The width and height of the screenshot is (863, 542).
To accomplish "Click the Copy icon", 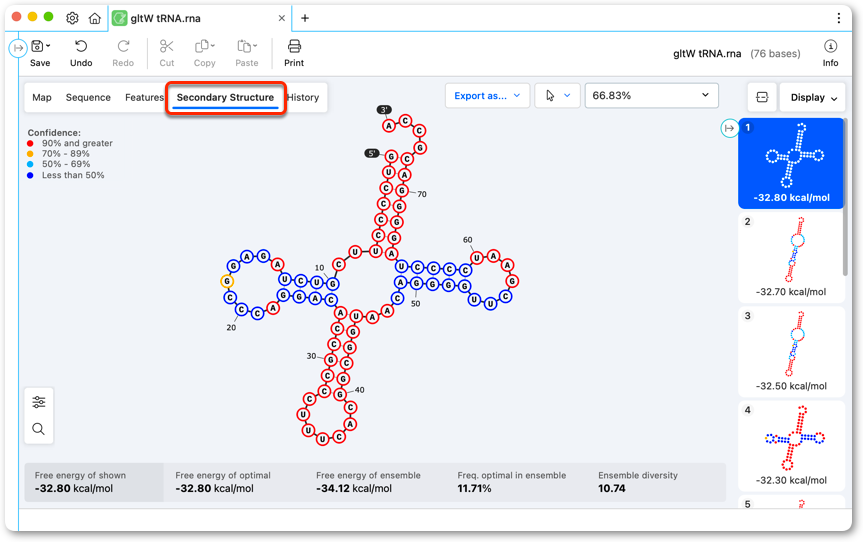I will (203, 46).
